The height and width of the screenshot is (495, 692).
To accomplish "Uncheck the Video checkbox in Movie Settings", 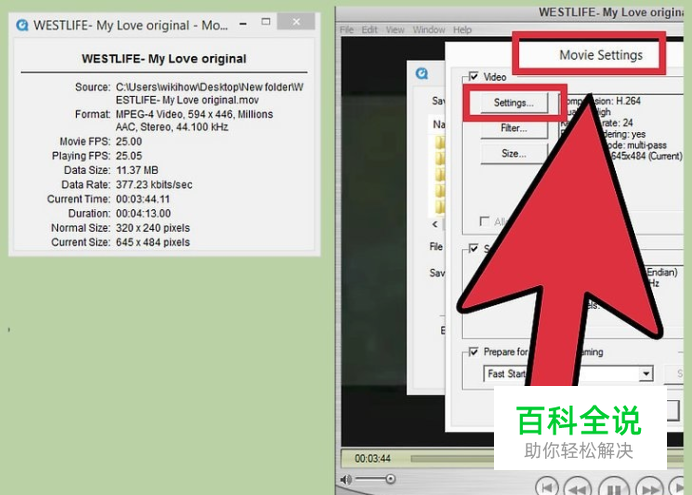I will [x=474, y=77].
